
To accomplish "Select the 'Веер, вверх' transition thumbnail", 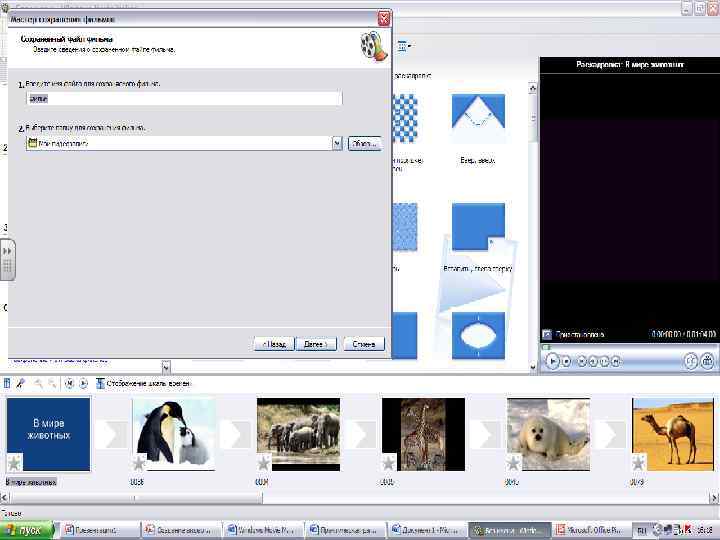I will coord(478,118).
